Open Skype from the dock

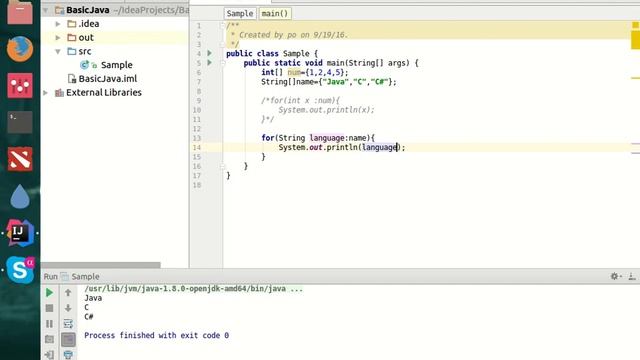[x=20, y=270]
